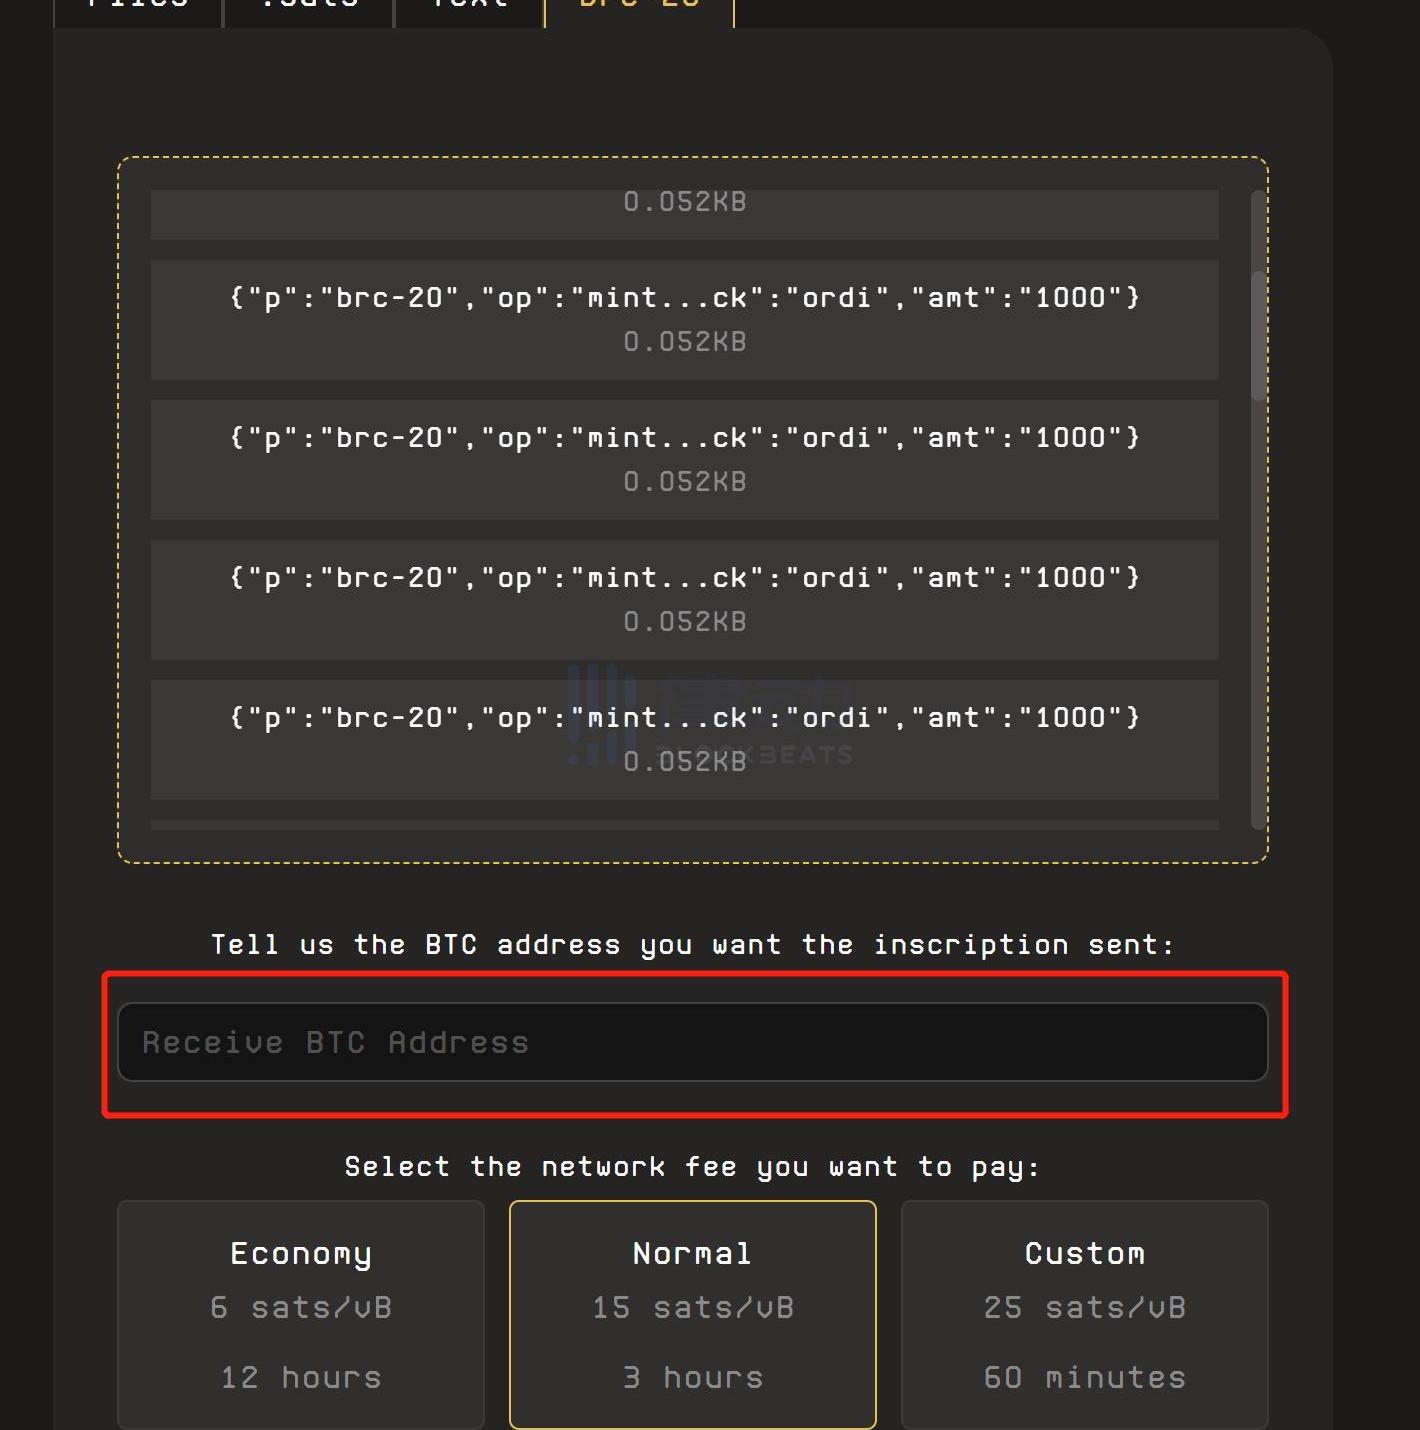Viewport: 1420px width, 1430px height.
Task: Select the first fully visible ordi mint entry
Action: point(684,319)
